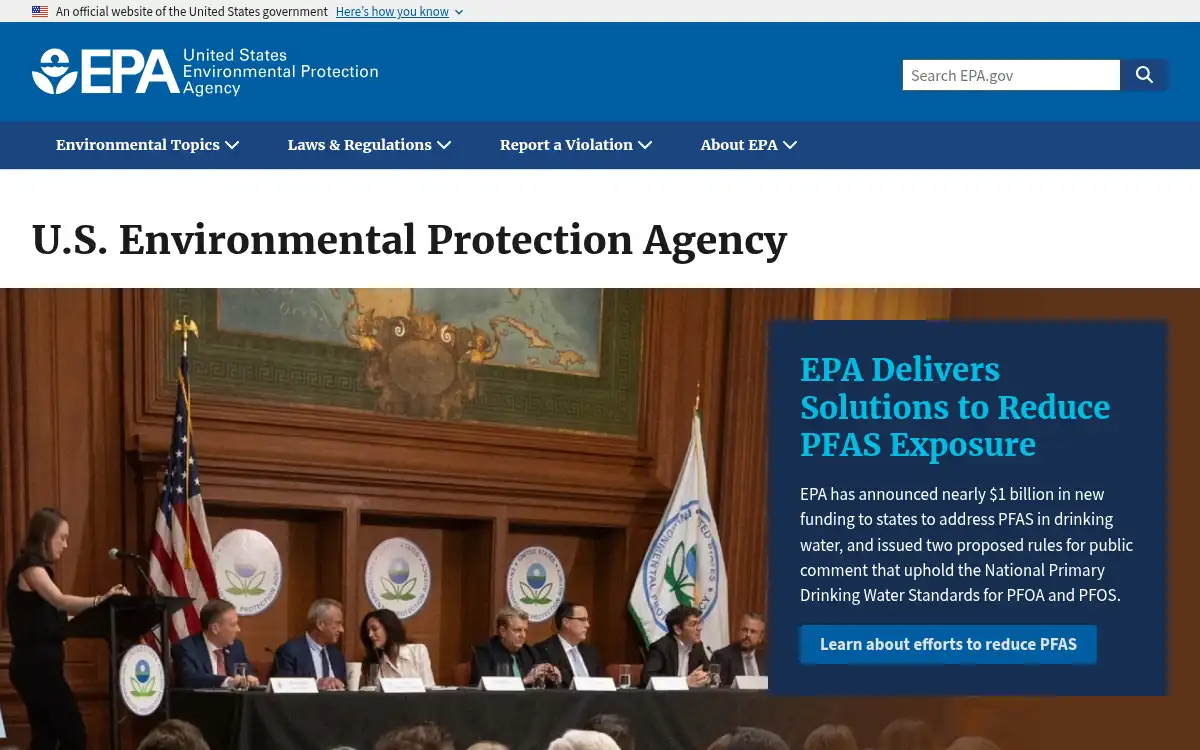Click the PFAS funding description paragraph
The width and height of the screenshot is (1200, 750).
966,545
